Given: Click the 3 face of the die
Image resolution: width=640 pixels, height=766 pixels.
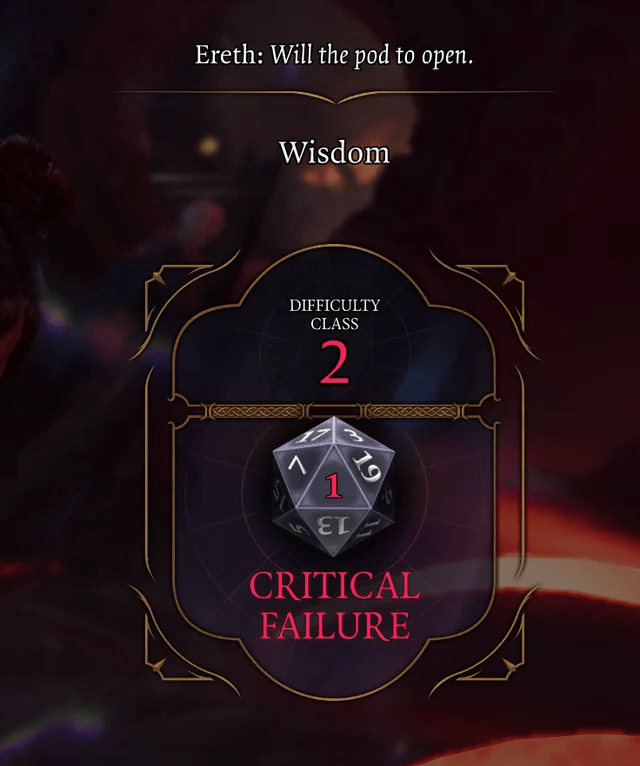Looking at the screenshot, I should pyautogui.click(x=349, y=434).
